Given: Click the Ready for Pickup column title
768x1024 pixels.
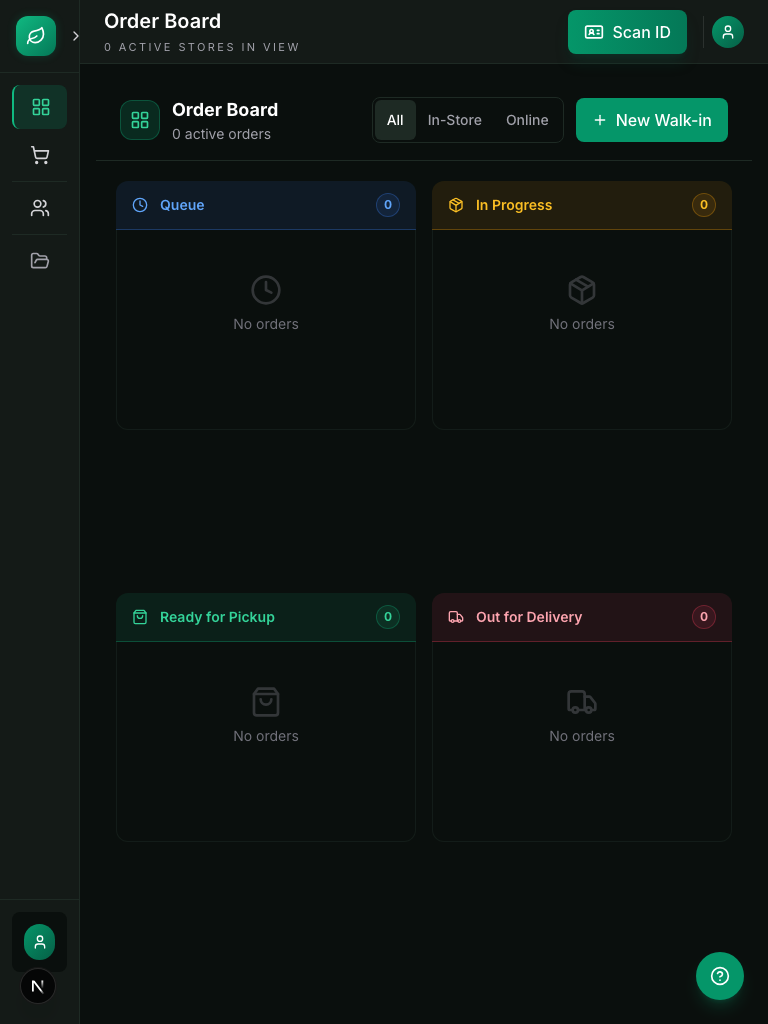Looking at the screenshot, I should pos(217,617).
